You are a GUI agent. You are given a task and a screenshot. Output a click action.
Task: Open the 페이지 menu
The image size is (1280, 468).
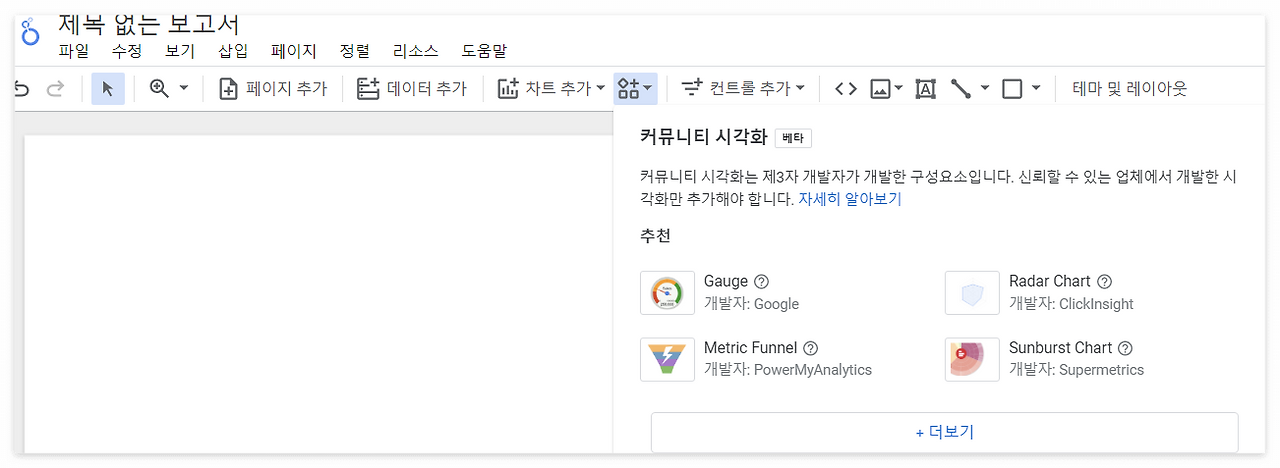(294, 51)
